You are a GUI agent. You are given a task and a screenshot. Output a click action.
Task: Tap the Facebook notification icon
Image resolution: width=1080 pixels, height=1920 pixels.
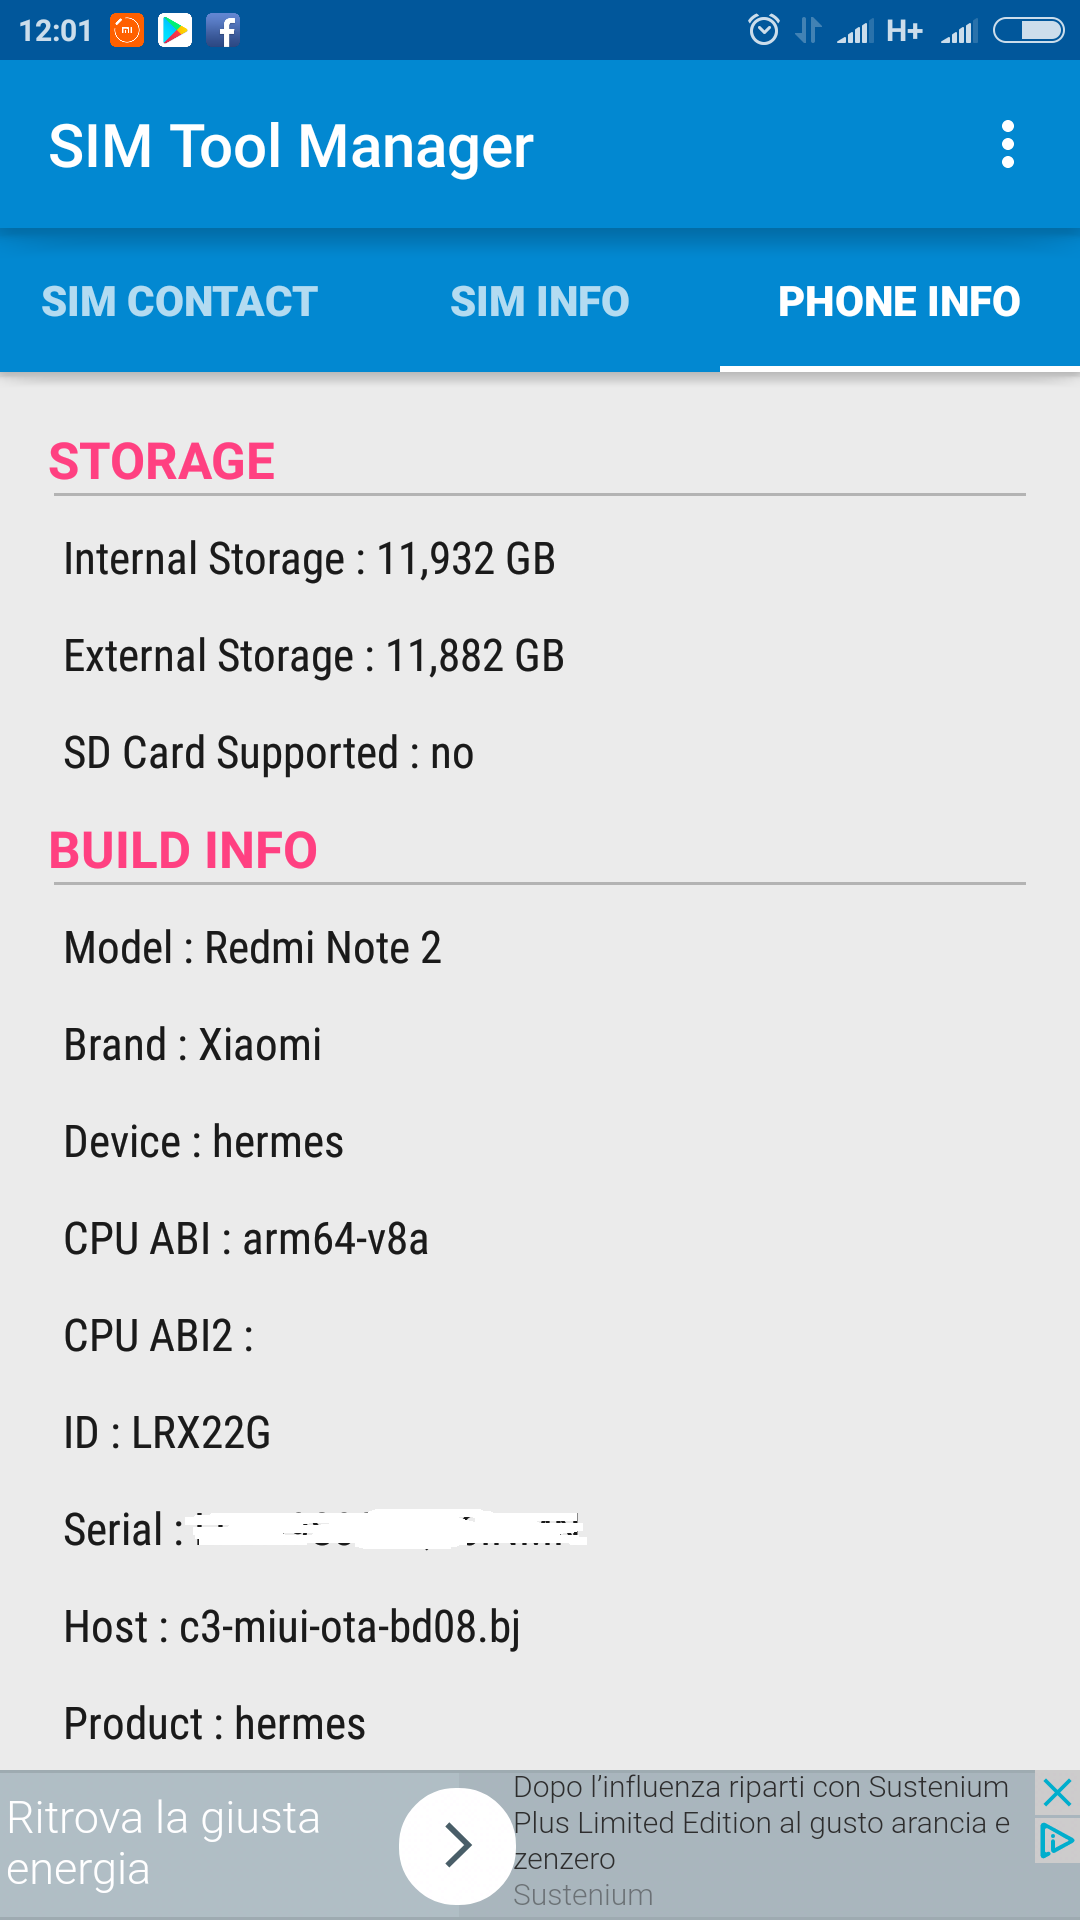tap(223, 31)
